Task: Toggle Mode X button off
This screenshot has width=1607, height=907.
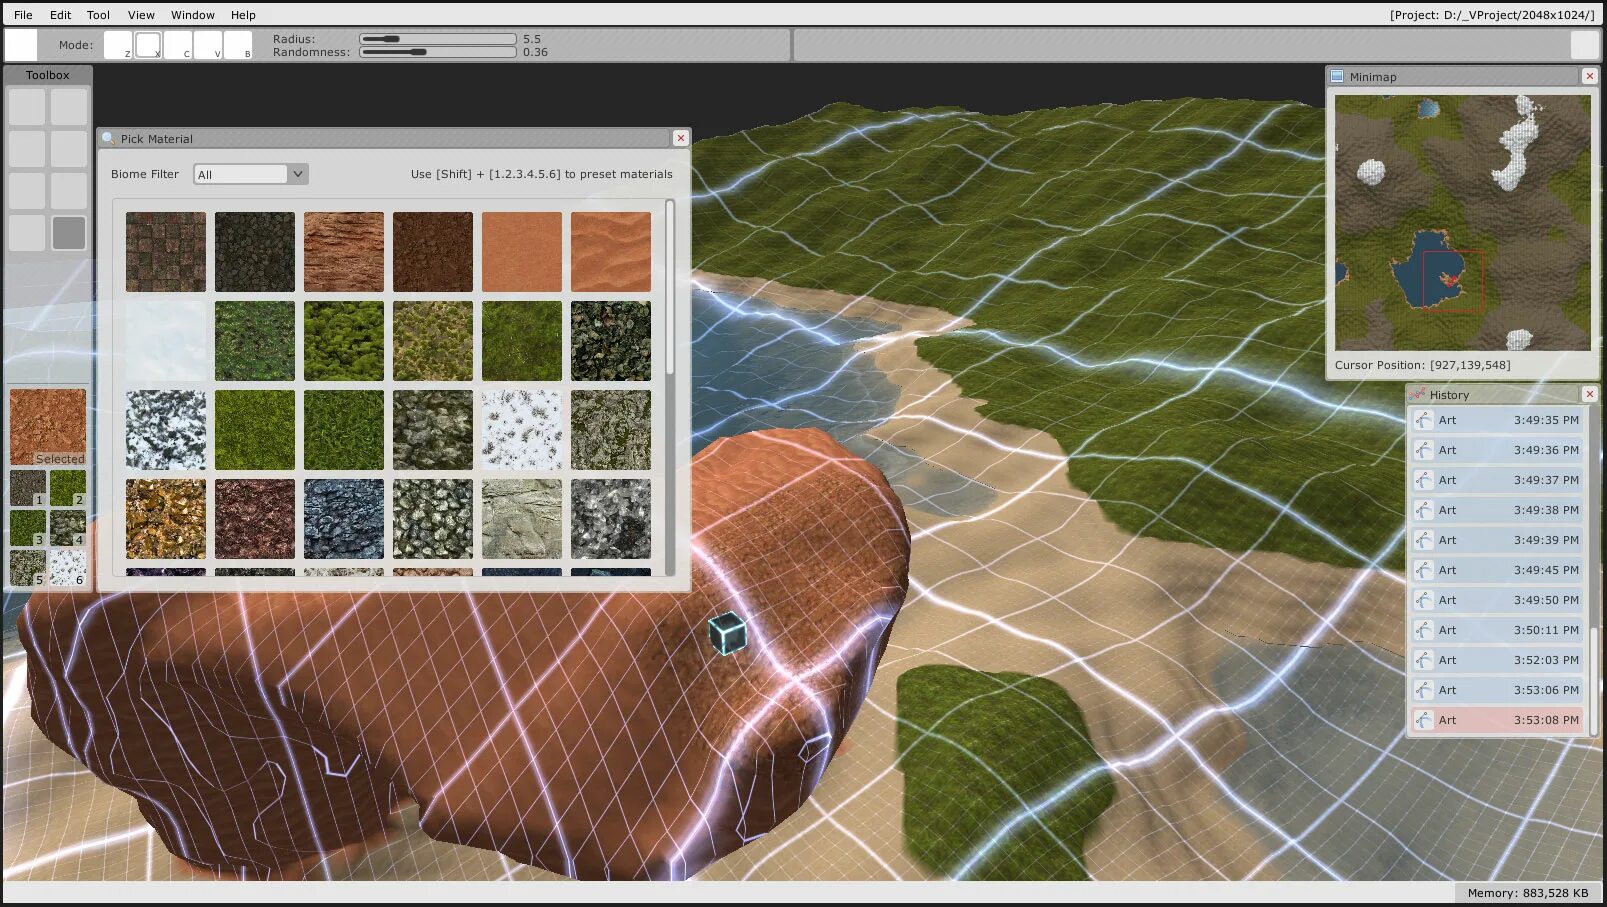Action: pyautogui.click(x=148, y=45)
